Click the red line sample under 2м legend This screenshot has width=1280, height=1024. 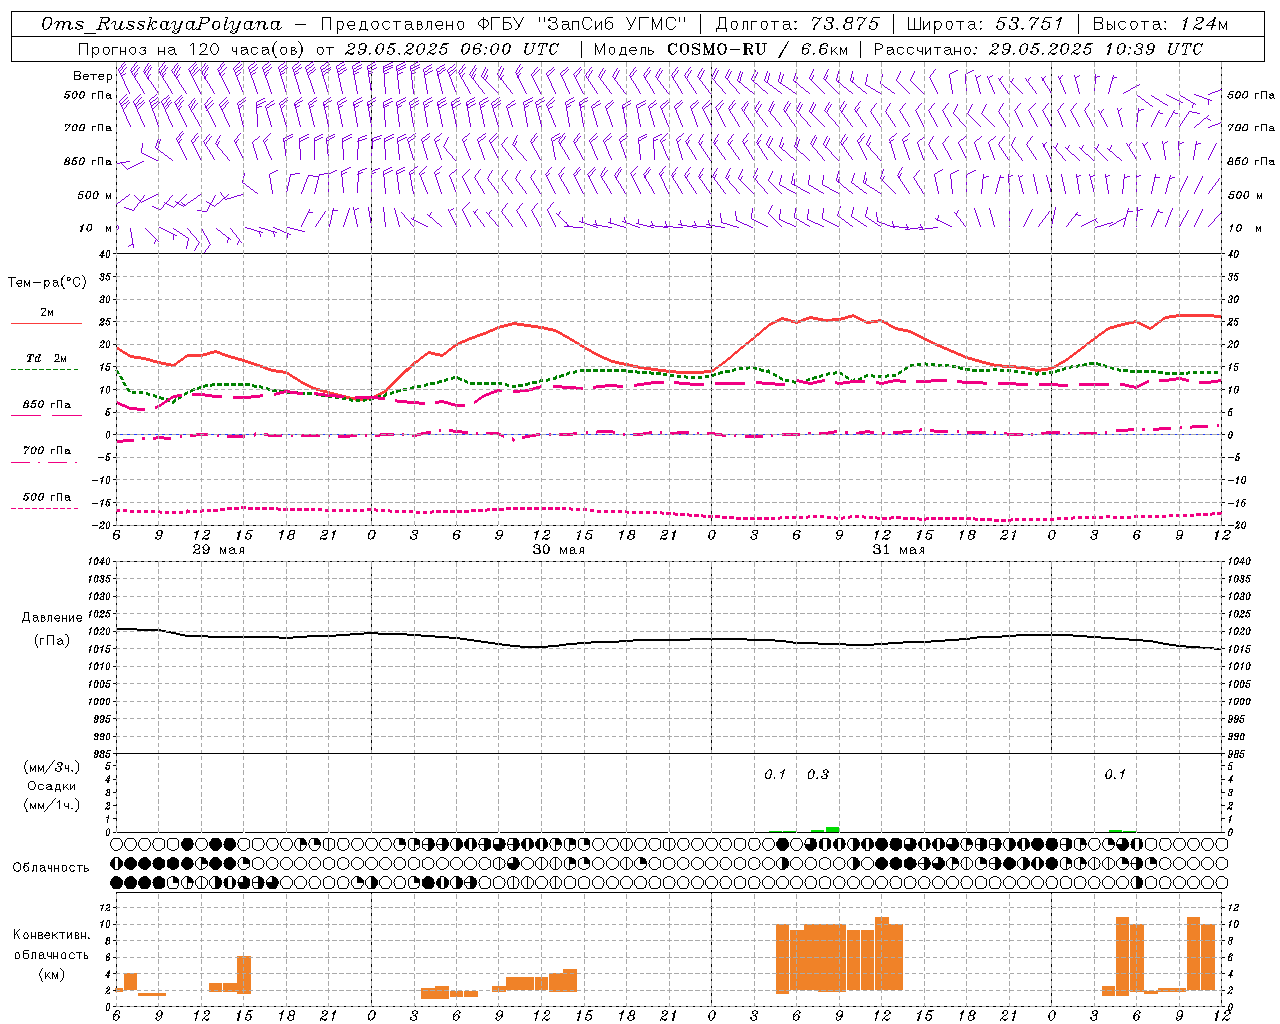click(x=46, y=323)
